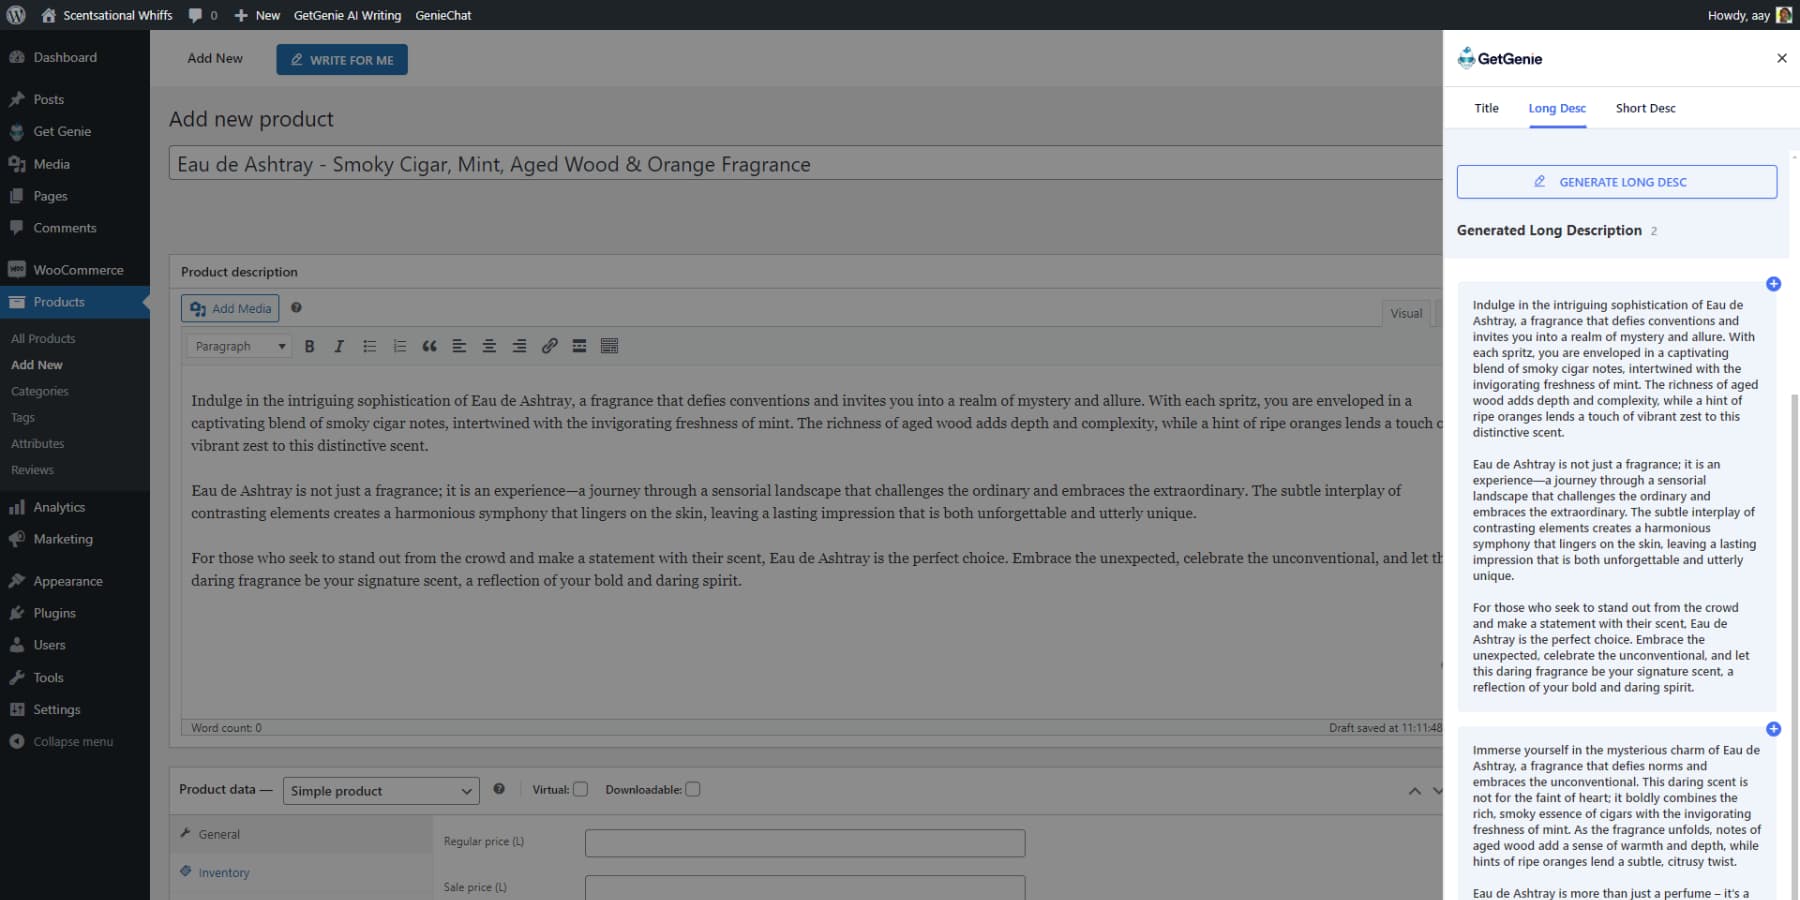The height and width of the screenshot is (900, 1800).
Task: Click the Add Media button with its camera icon
Action: 229,308
